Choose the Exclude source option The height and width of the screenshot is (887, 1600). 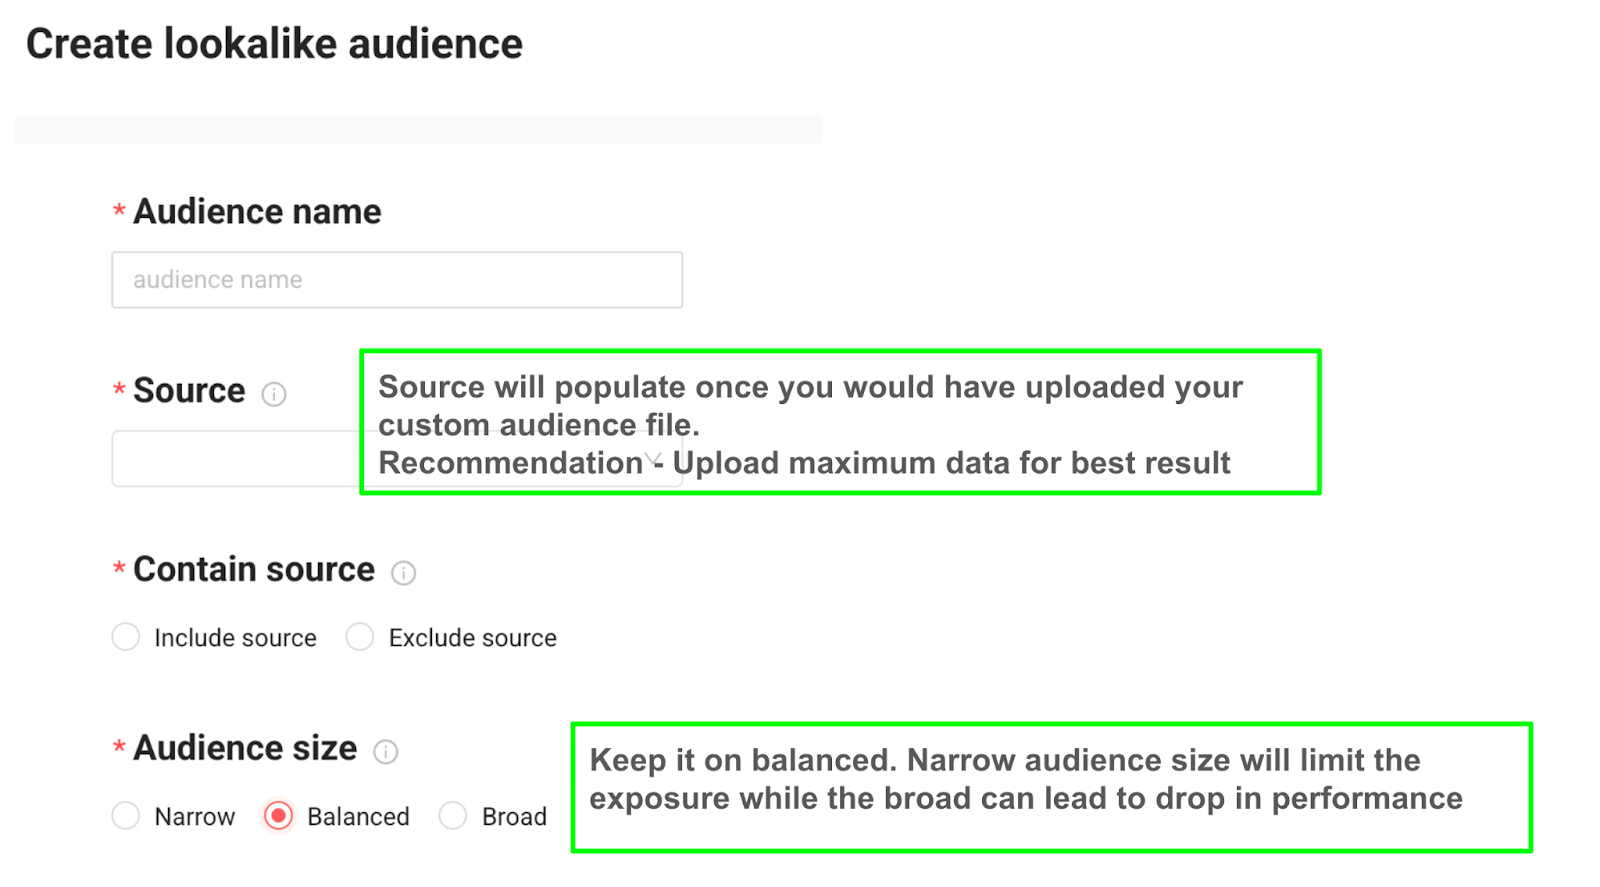[360, 637]
